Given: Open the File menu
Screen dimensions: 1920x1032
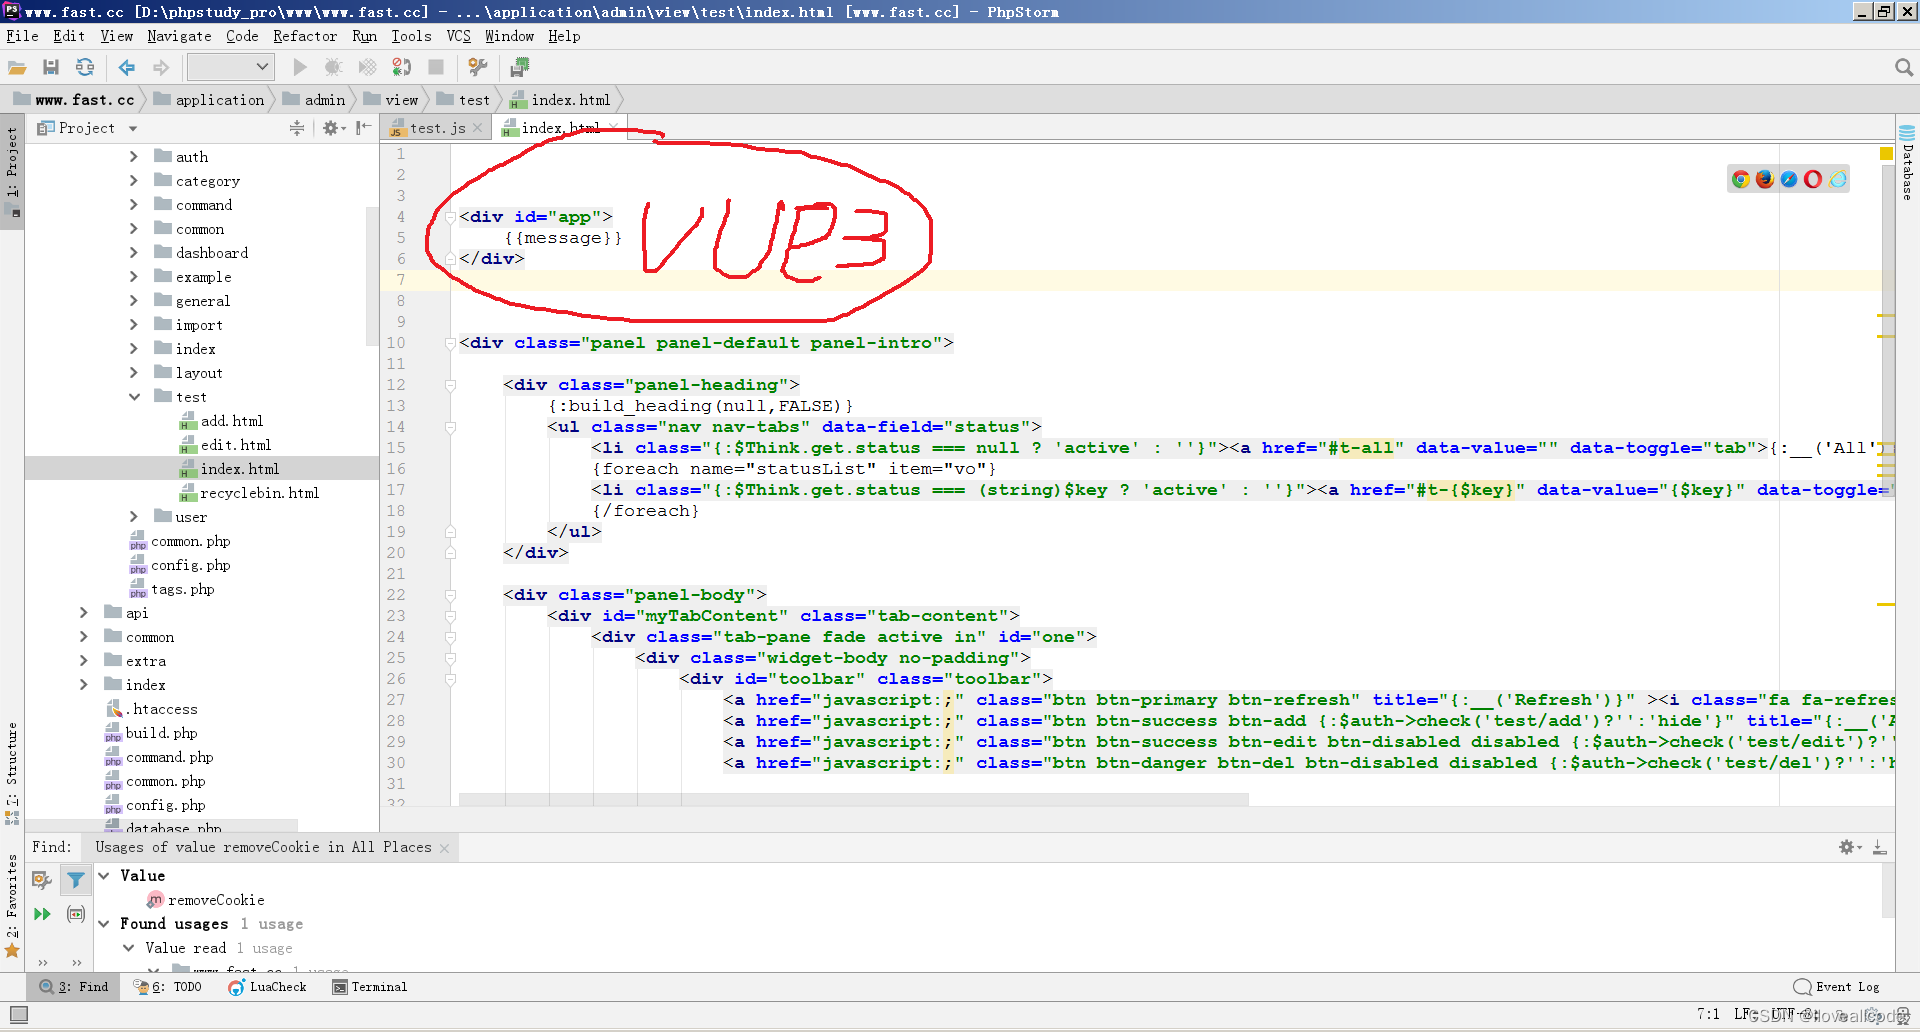Looking at the screenshot, I should (x=22, y=36).
